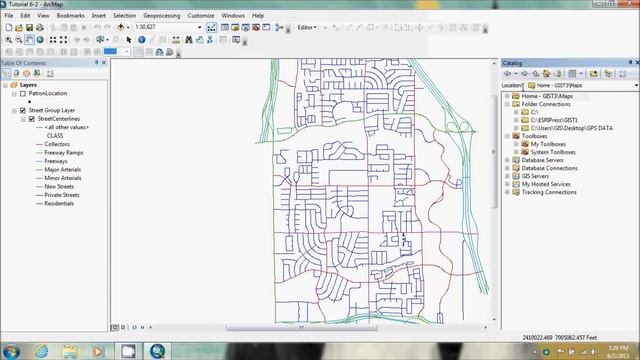Open the Customize menu
This screenshot has width=640, height=360.
pyautogui.click(x=201, y=16)
